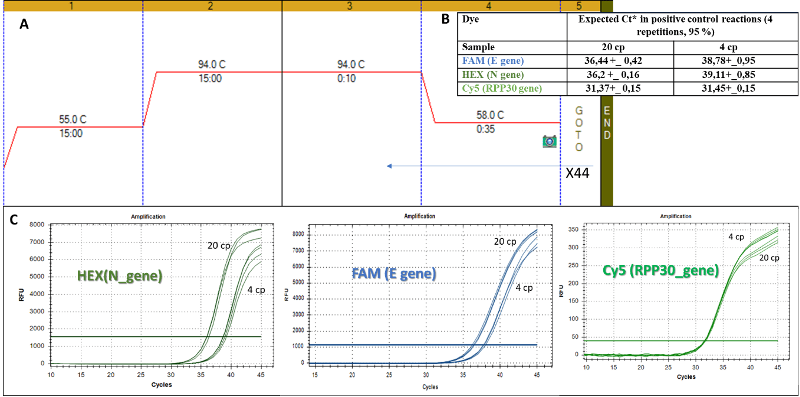Click the 15:00 time under 55.0 C
The width and height of the screenshot is (800, 397).
(72, 135)
